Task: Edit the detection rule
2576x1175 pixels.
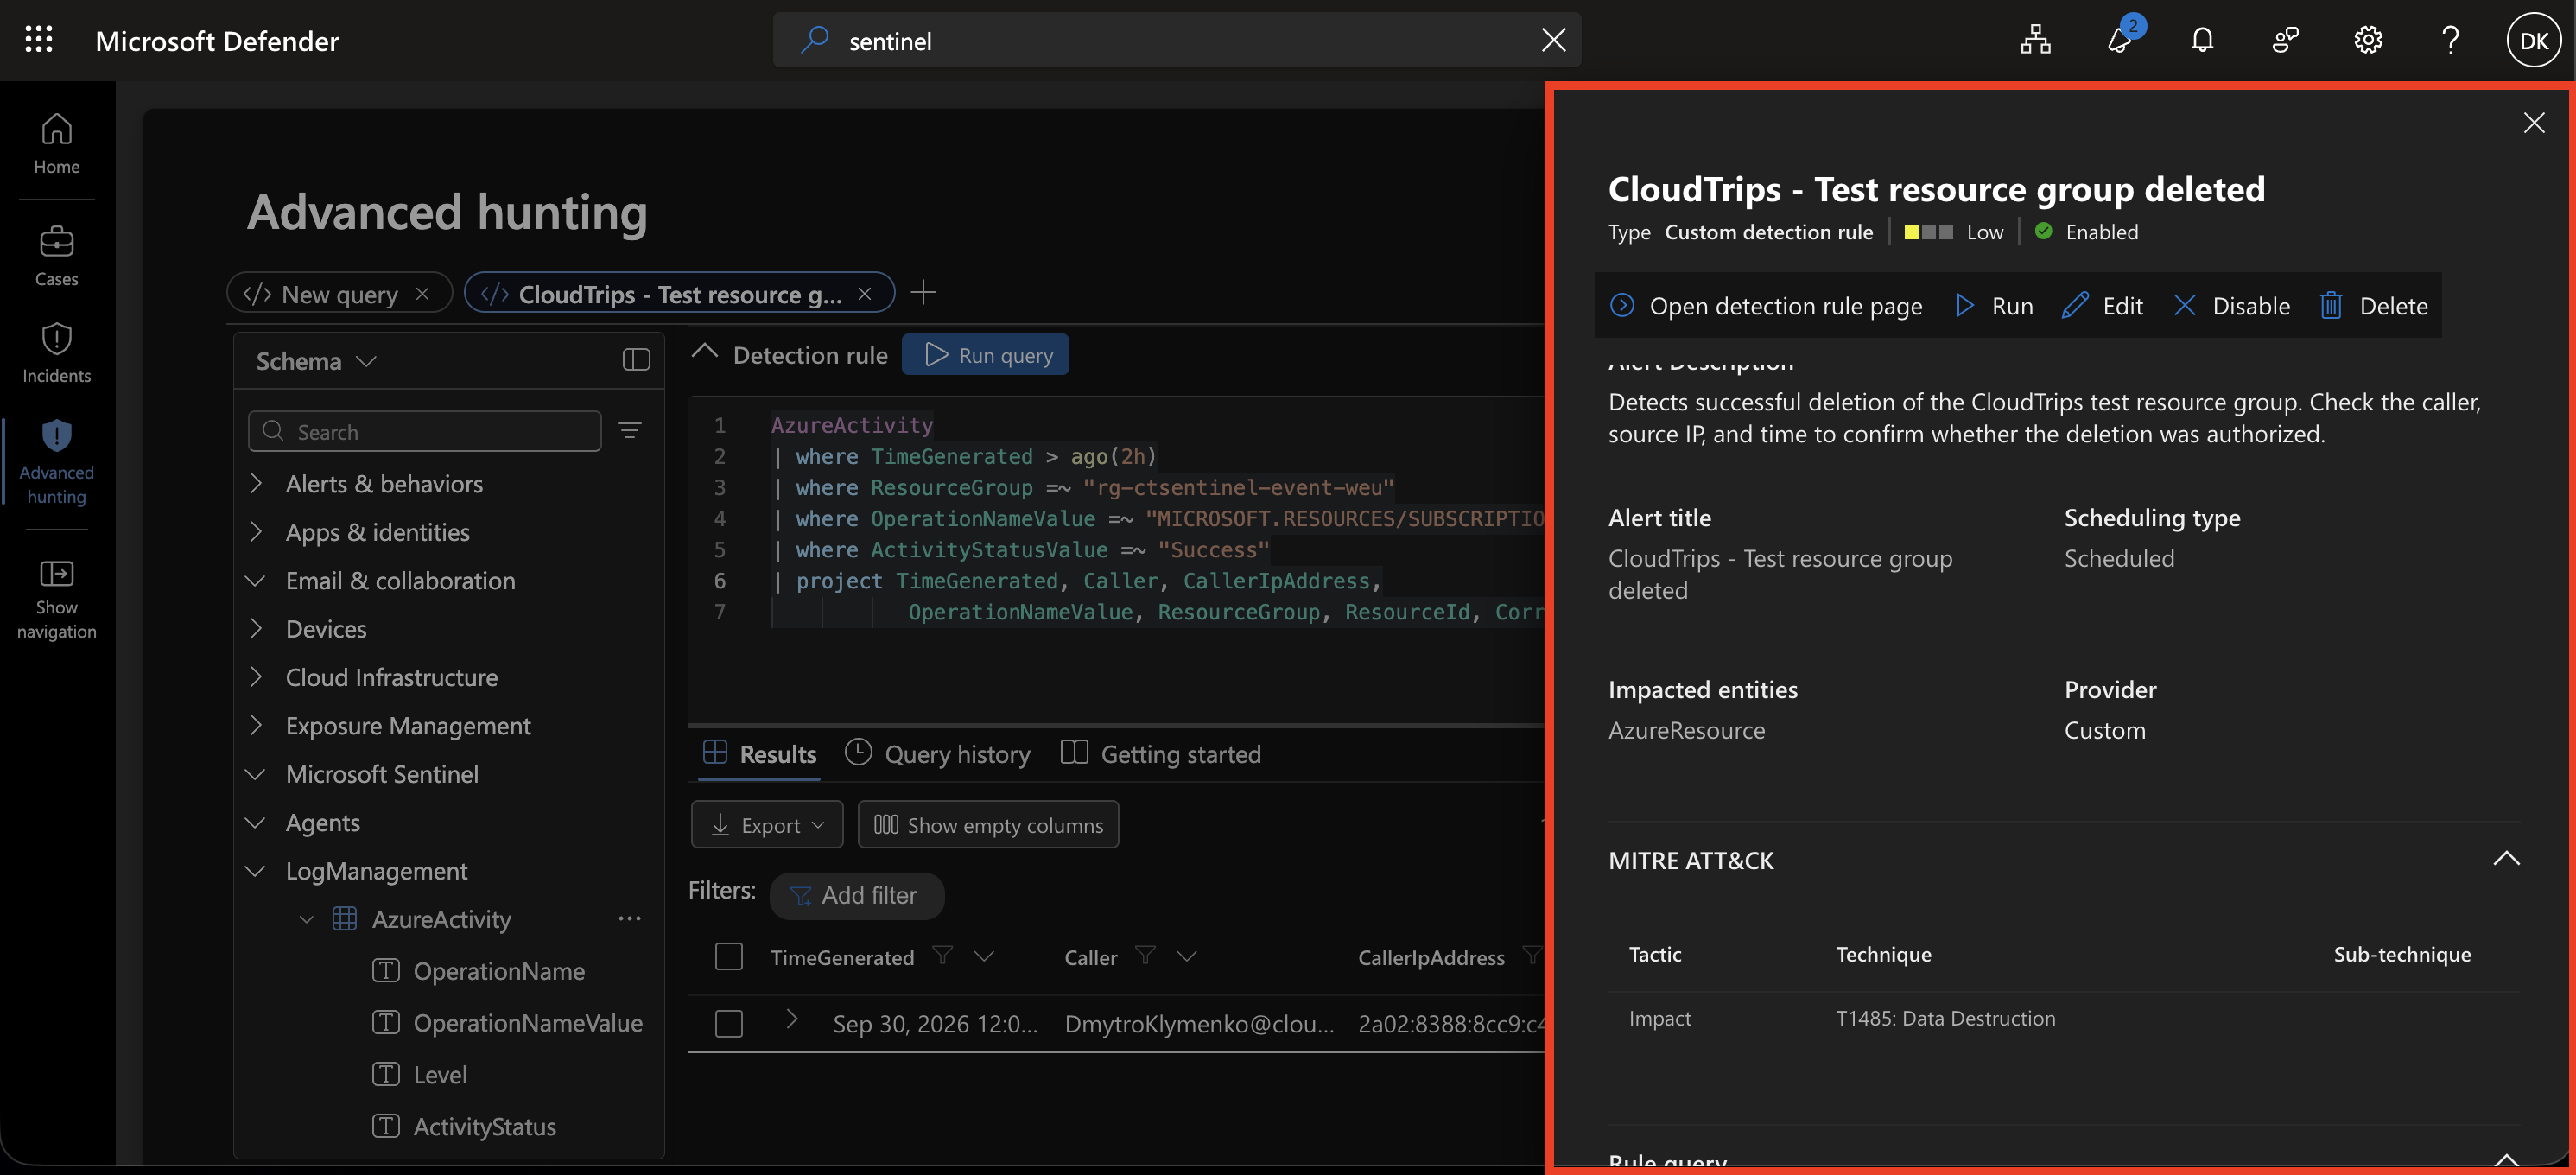Action: (x=2103, y=306)
